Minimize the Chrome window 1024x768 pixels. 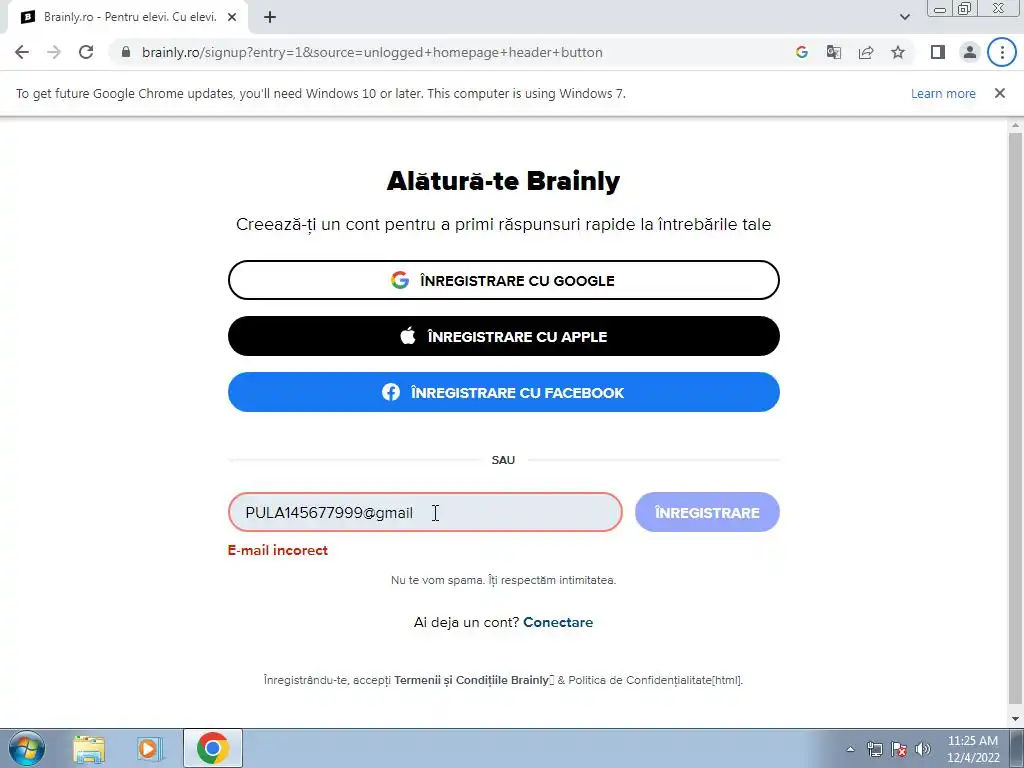940,8
